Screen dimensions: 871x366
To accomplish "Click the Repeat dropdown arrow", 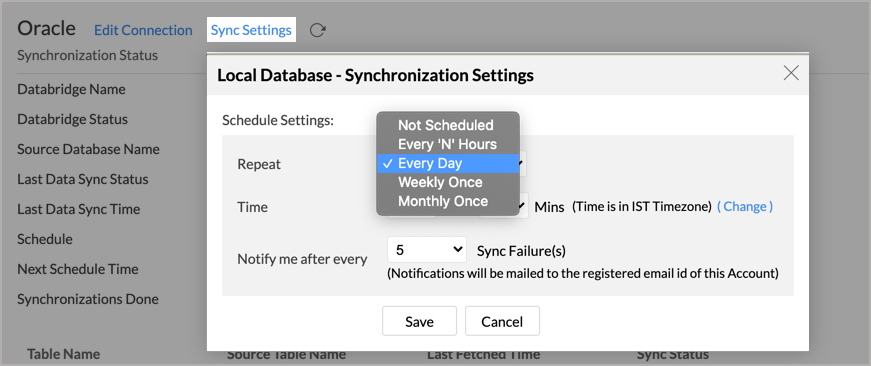I will coord(522,164).
